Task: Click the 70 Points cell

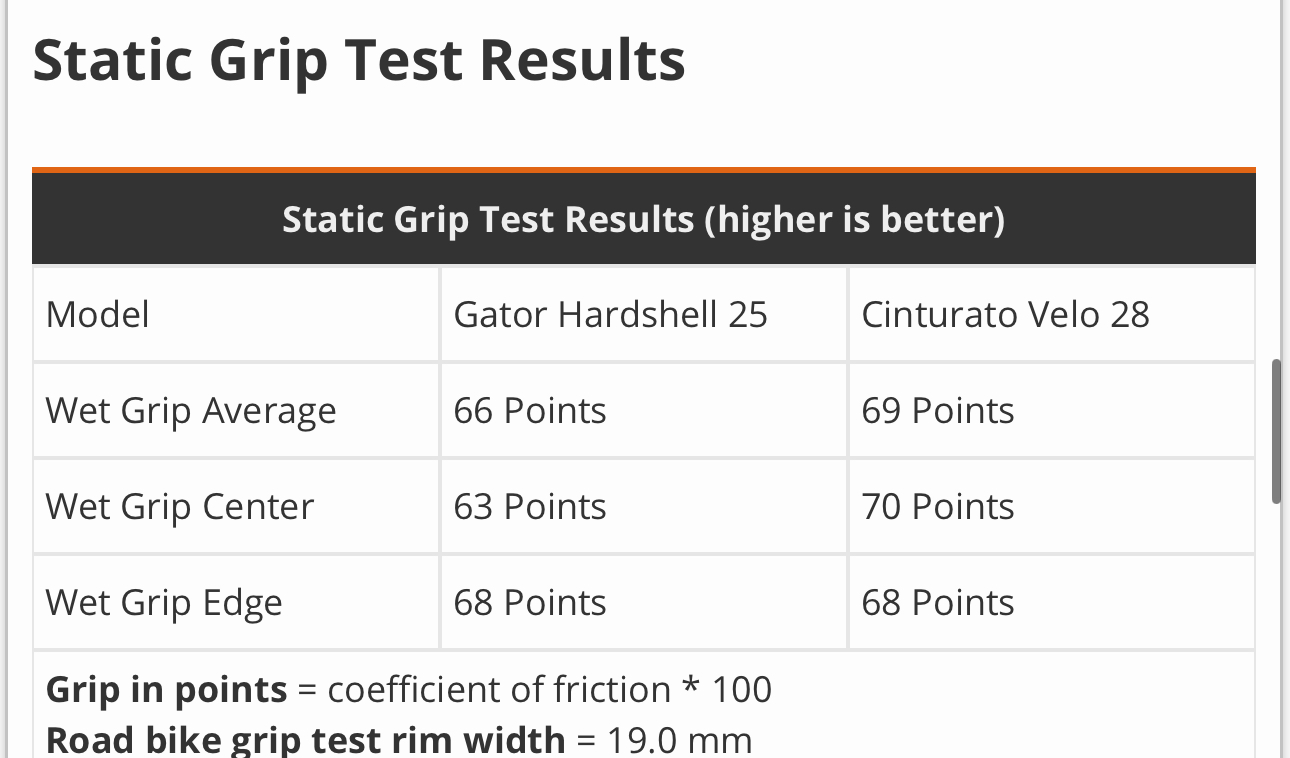Action: [x=938, y=507]
